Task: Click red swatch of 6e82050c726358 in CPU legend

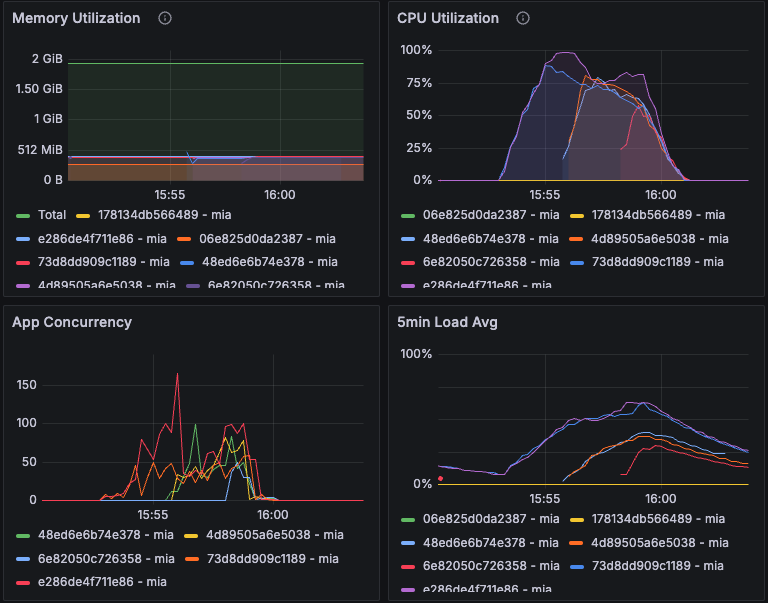Action: 407,261
